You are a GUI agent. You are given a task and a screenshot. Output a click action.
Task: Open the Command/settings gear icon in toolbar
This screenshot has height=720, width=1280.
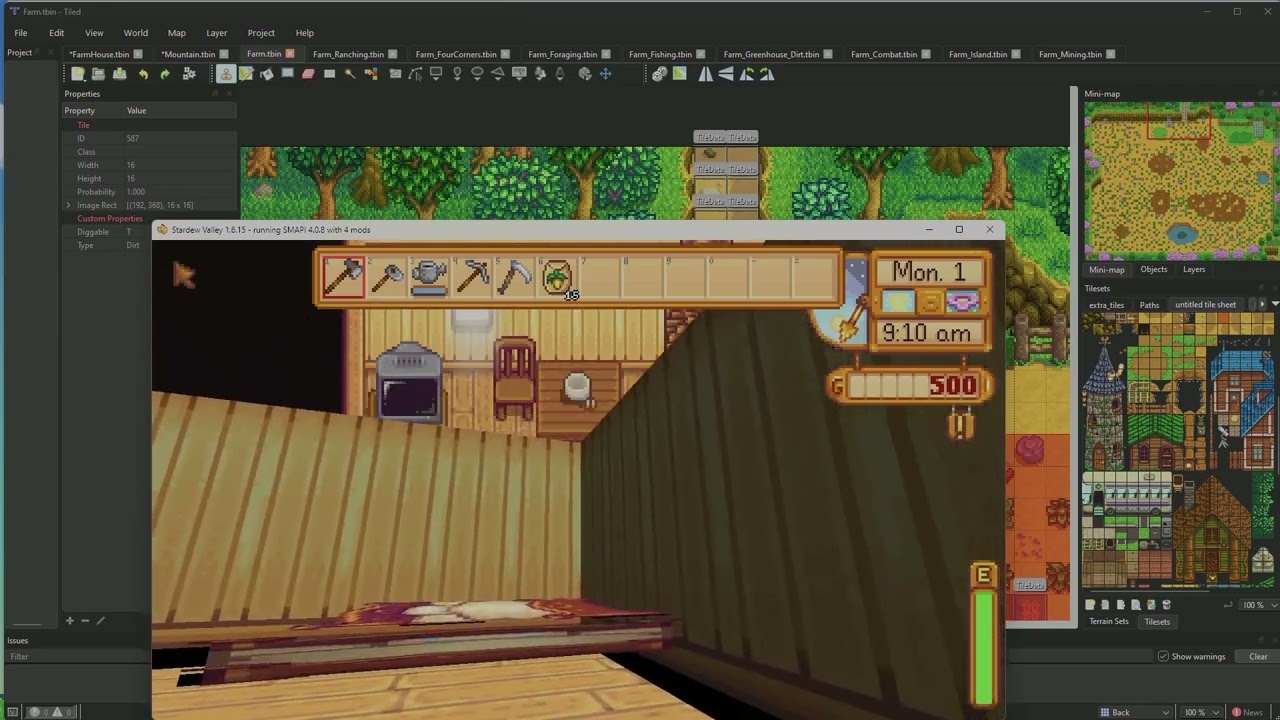click(189, 74)
